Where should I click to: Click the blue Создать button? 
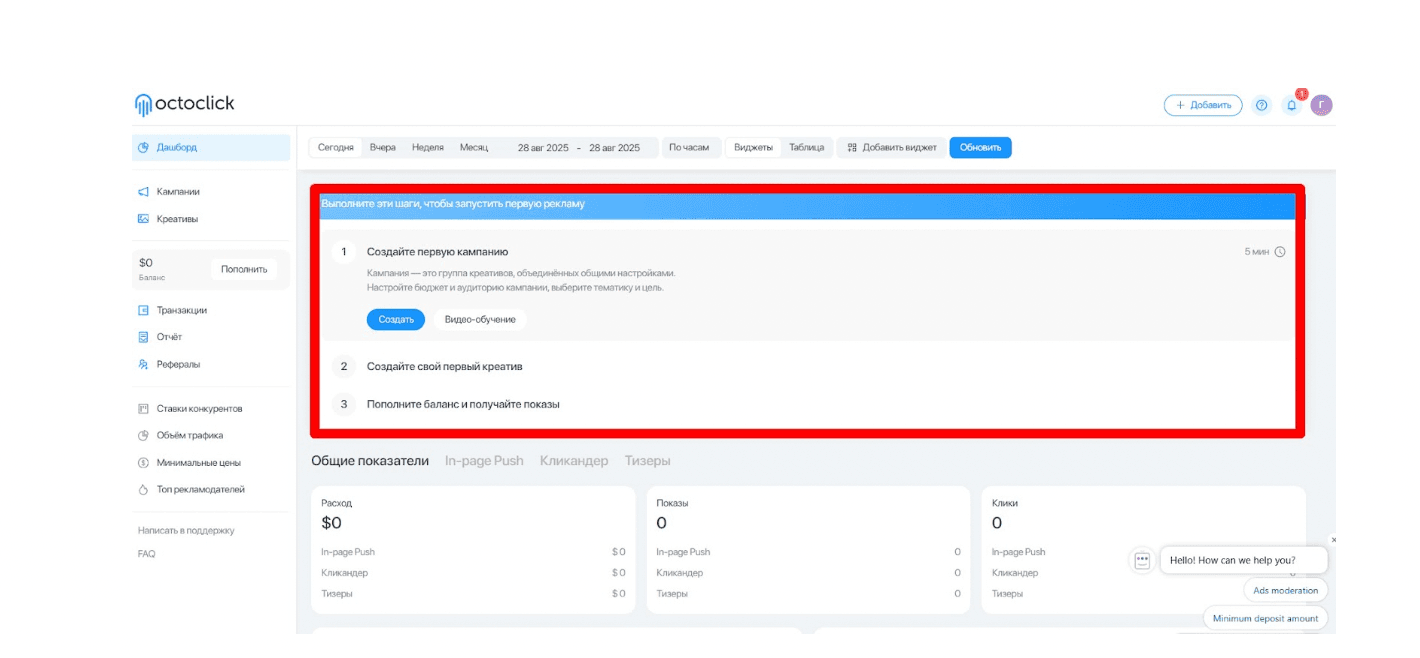click(396, 319)
